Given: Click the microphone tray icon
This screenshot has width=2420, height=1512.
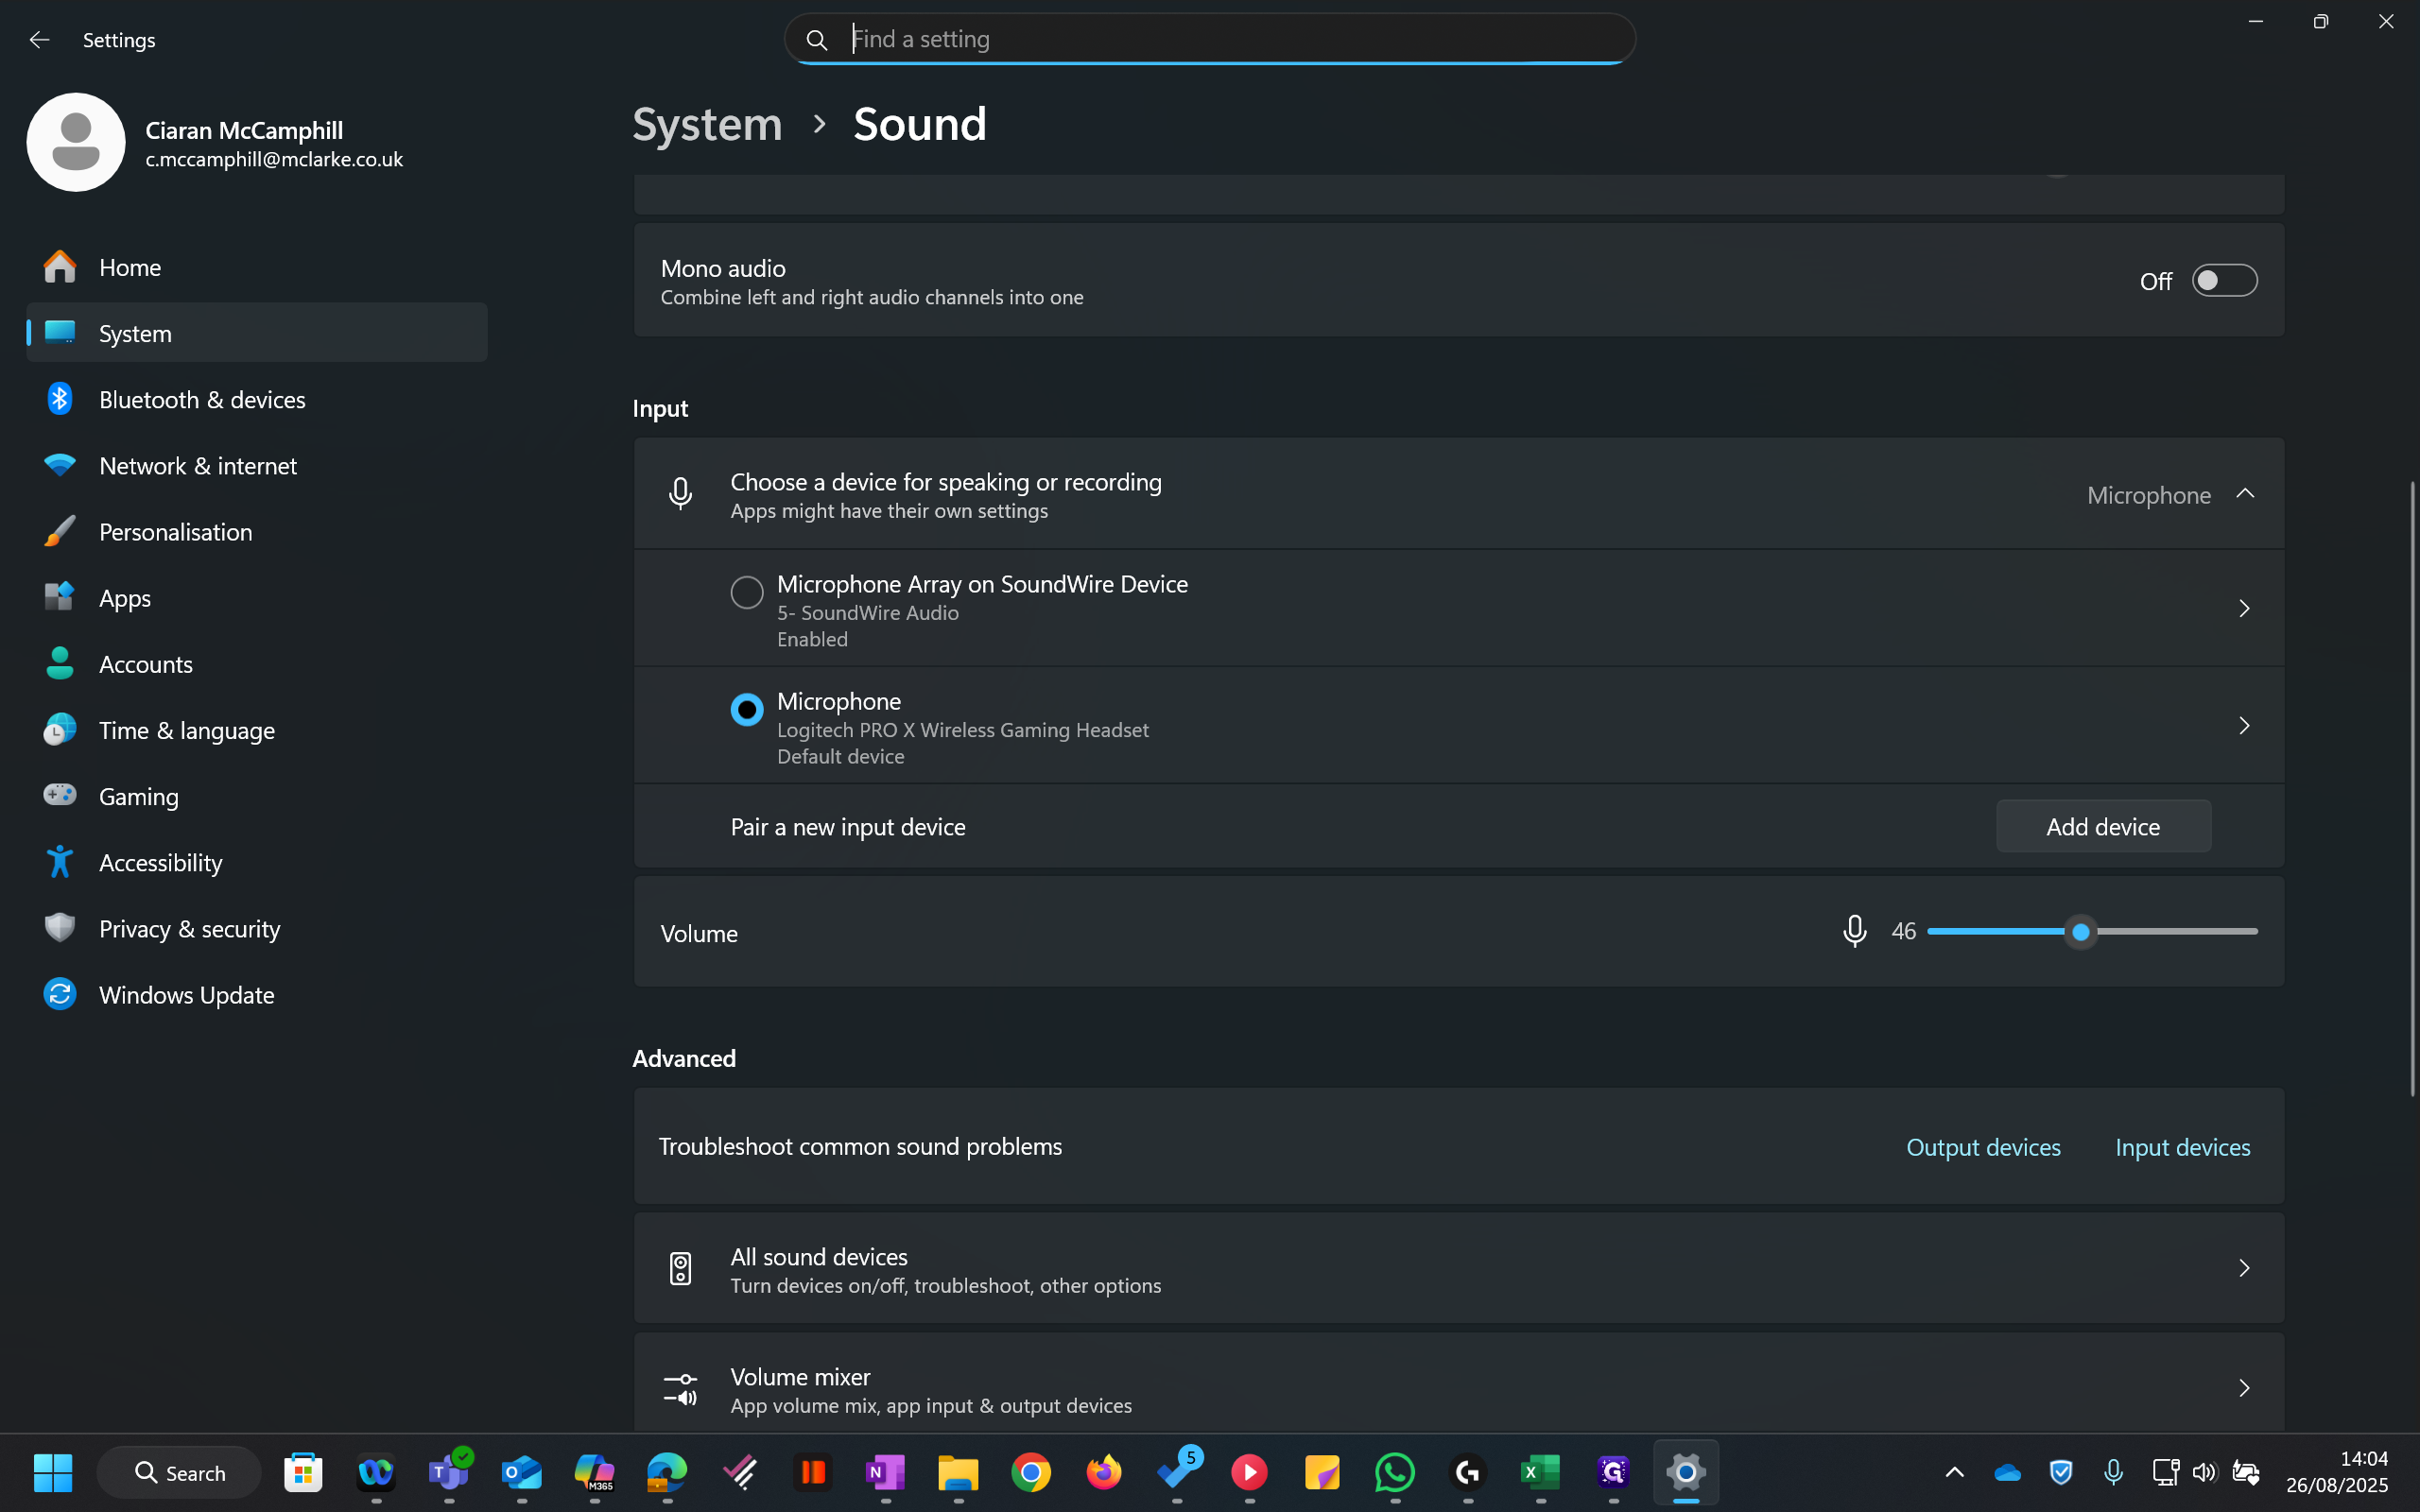Looking at the screenshot, I should [x=2113, y=1472].
